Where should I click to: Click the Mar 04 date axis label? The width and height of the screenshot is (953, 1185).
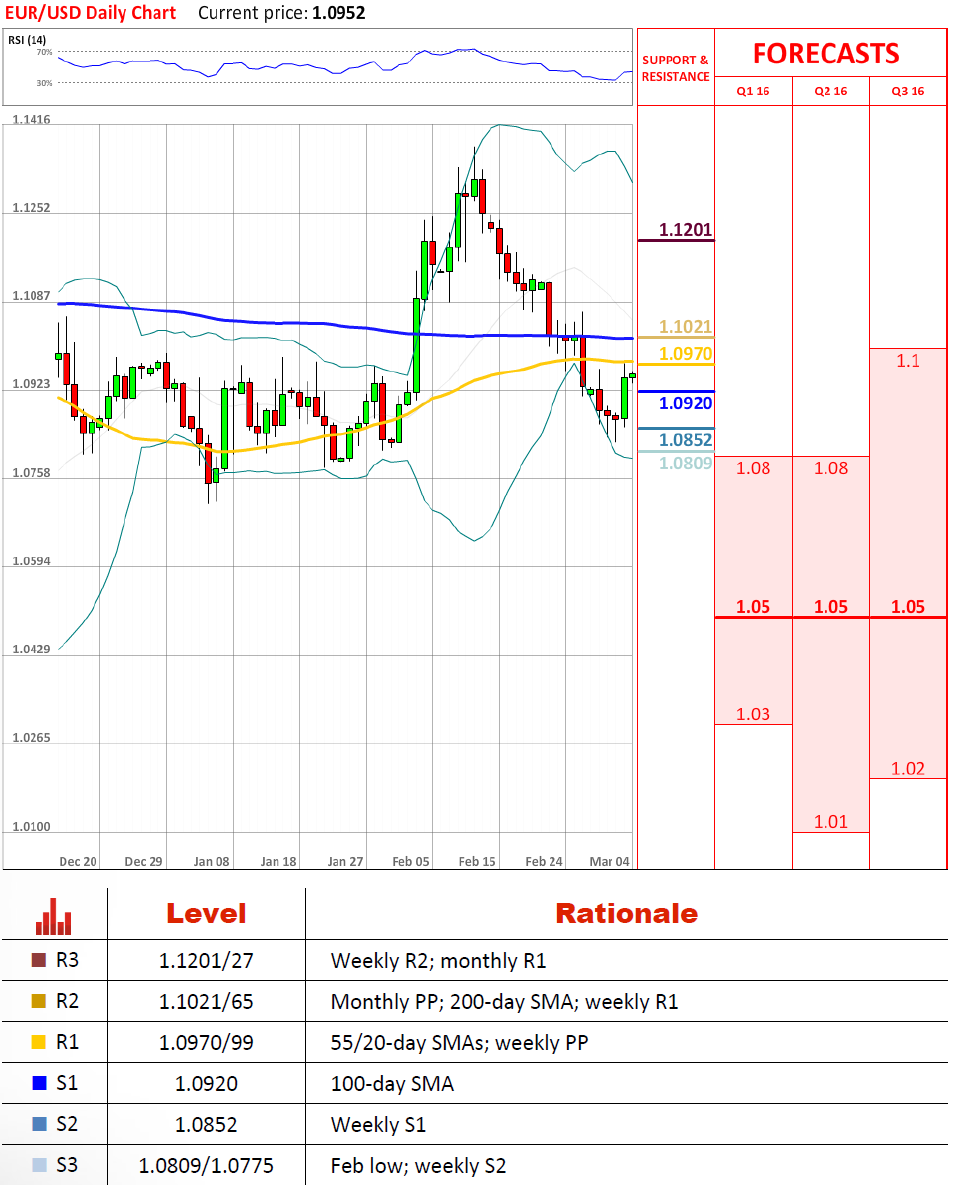click(x=609, y=862)
